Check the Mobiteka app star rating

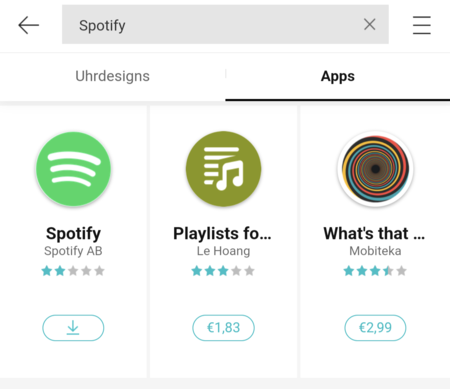click(x=375, y=271)
